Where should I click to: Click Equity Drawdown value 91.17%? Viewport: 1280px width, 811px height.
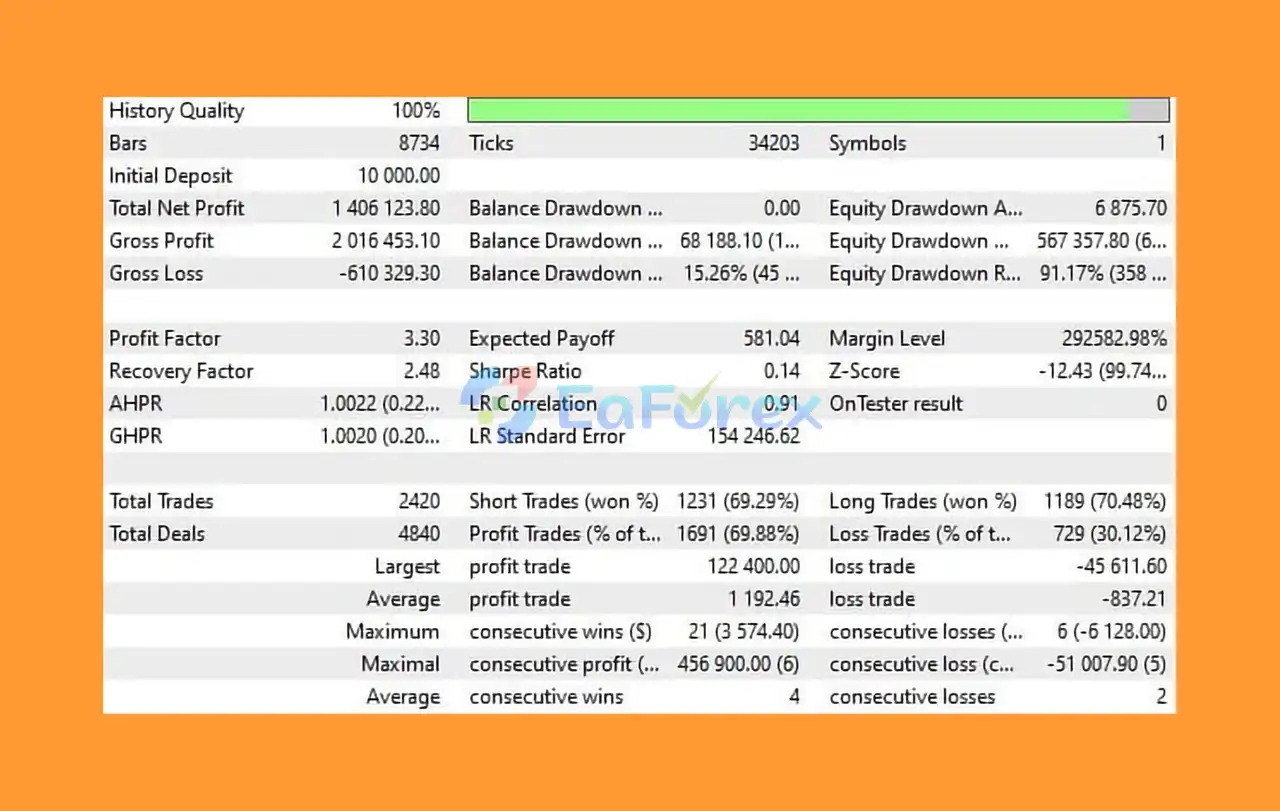click(x=1104, y=273)
